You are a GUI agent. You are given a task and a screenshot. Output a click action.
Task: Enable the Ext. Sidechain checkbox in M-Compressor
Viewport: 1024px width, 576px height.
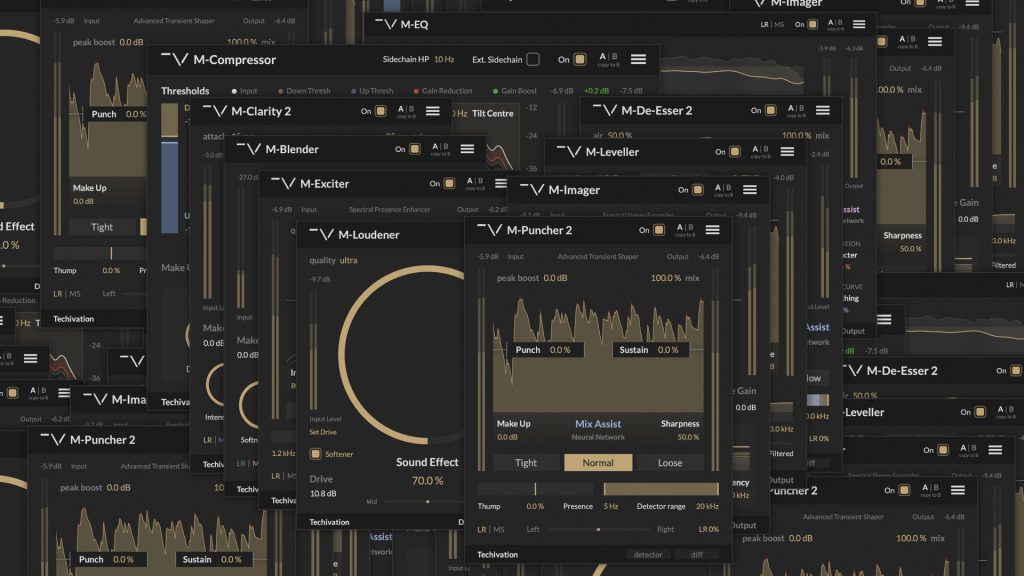click(x=533, y=60)
